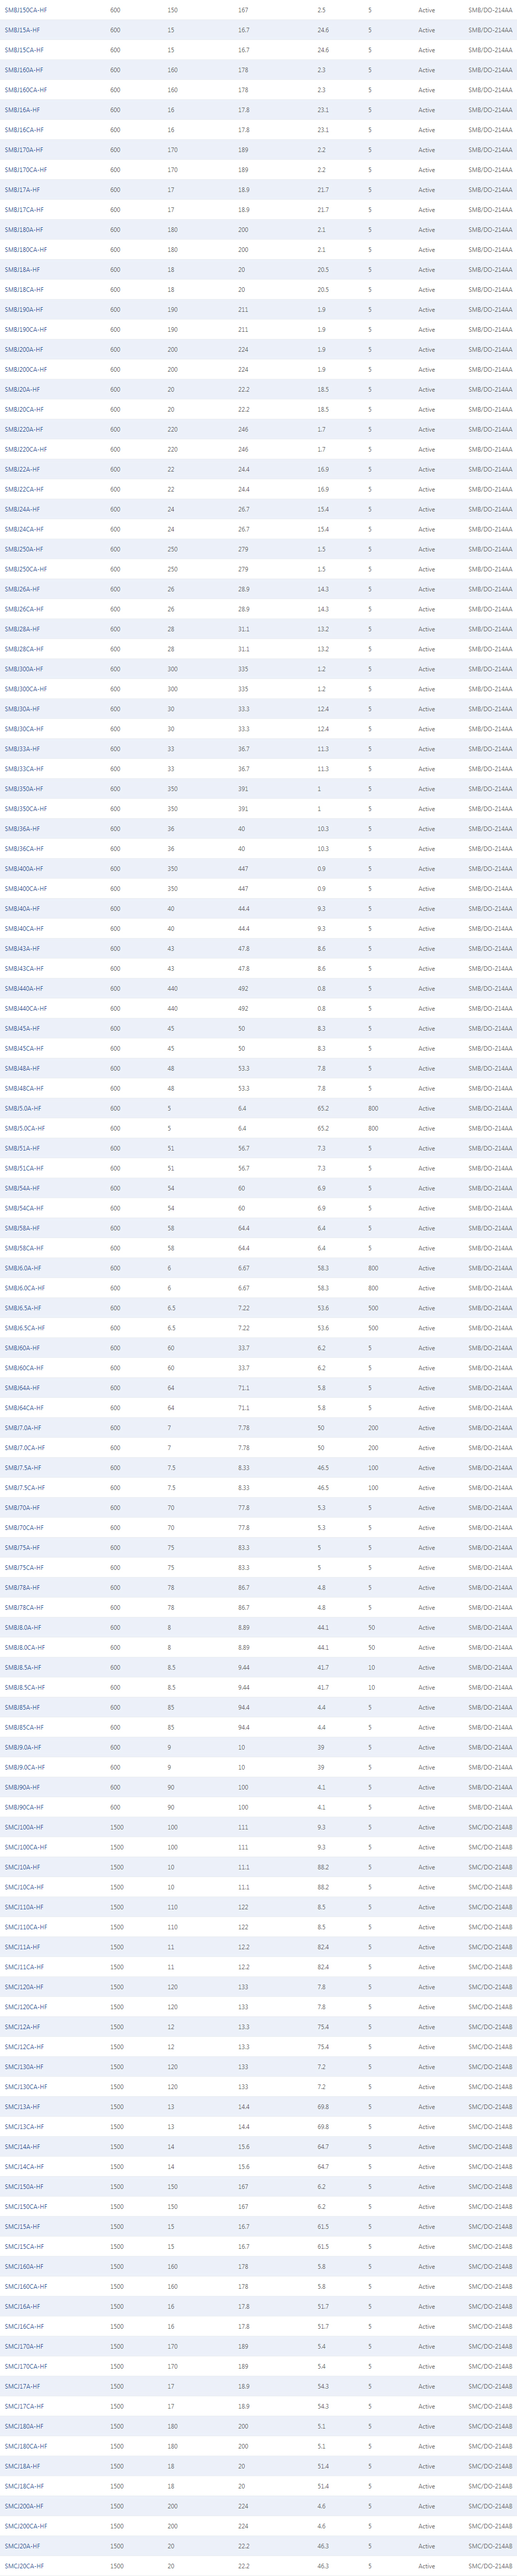The height and width of the screenshot is (2576, 517).
Task: Open the SMBJ170A-HF part link
Action: pyautogui.click(x=24, y=150)
